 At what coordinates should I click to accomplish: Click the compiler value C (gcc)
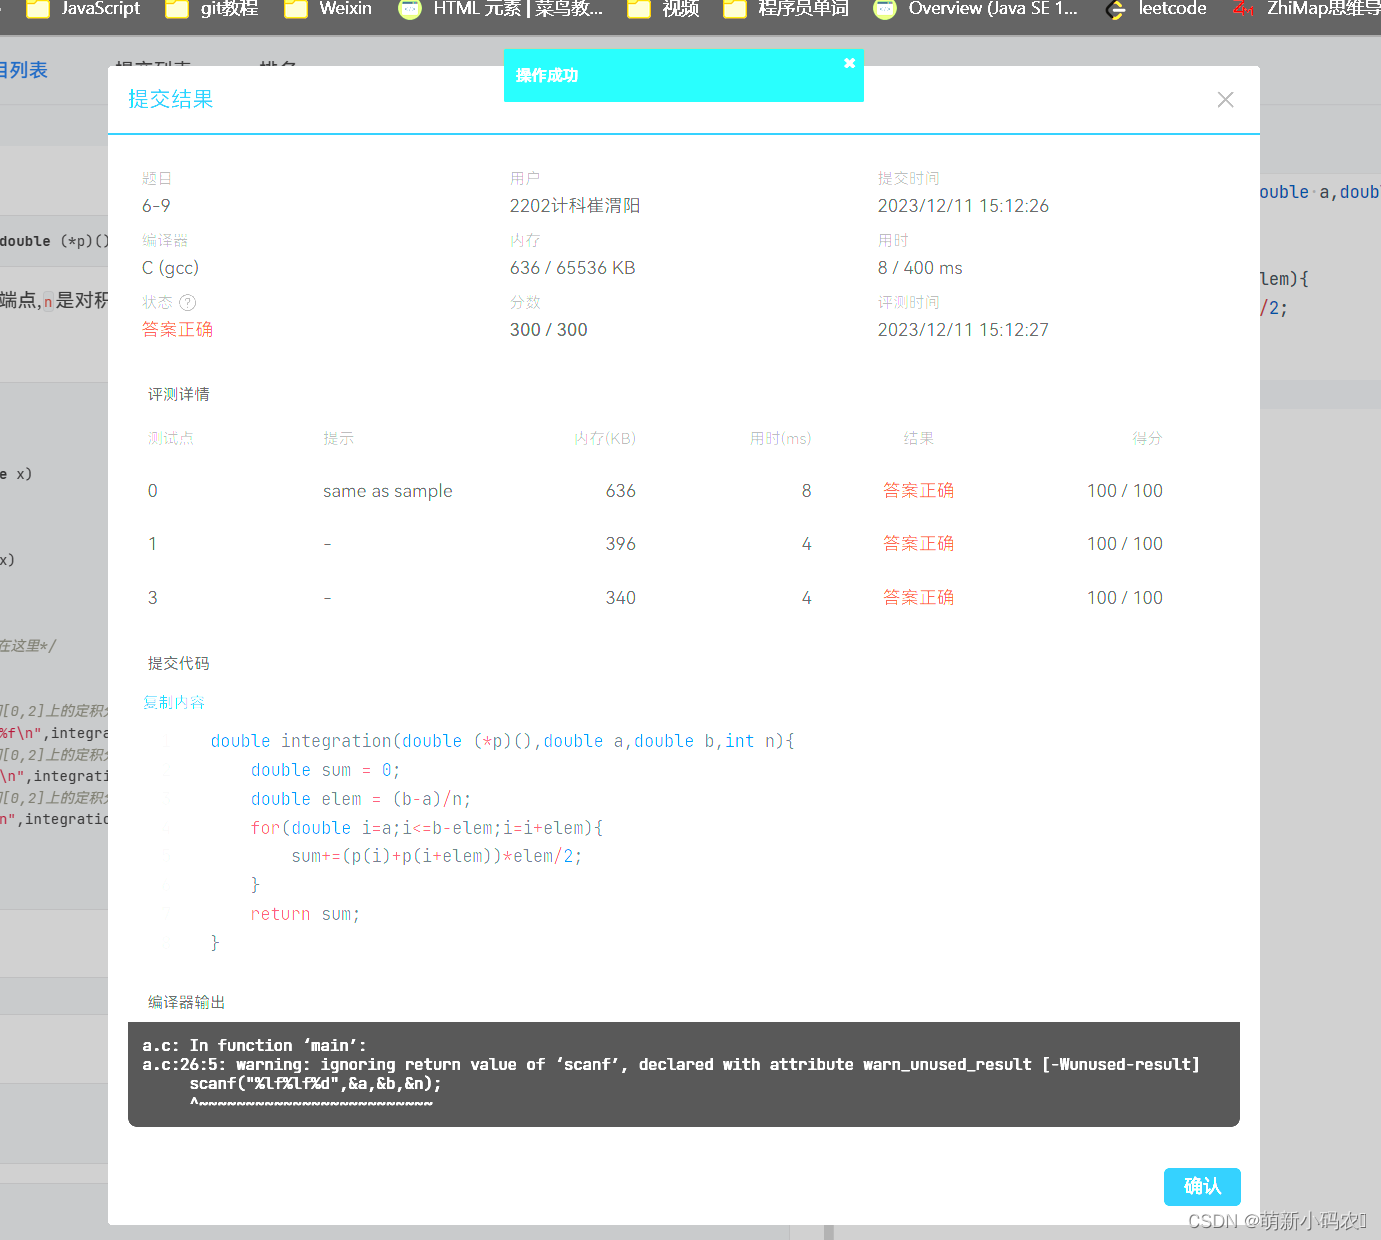[x=170, y=267]
